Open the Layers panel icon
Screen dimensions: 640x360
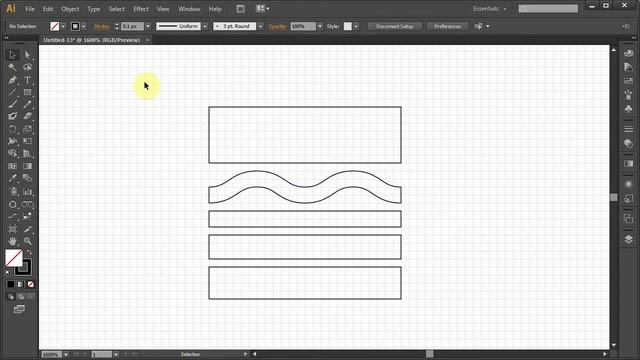629,239
